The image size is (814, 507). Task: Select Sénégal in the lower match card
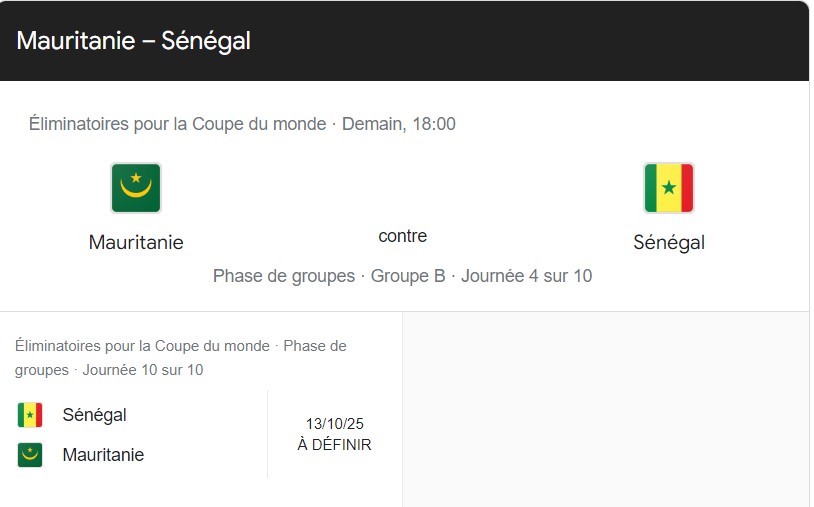[x=95, y=415]
